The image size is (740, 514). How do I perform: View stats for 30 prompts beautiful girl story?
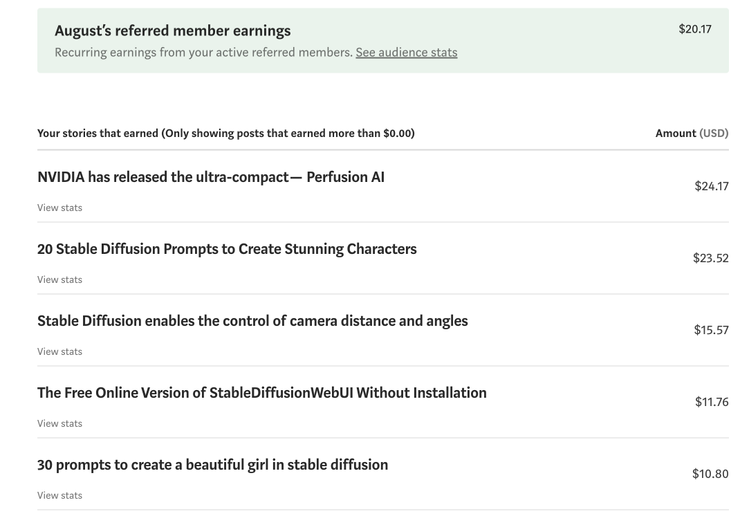pos(60,496)
